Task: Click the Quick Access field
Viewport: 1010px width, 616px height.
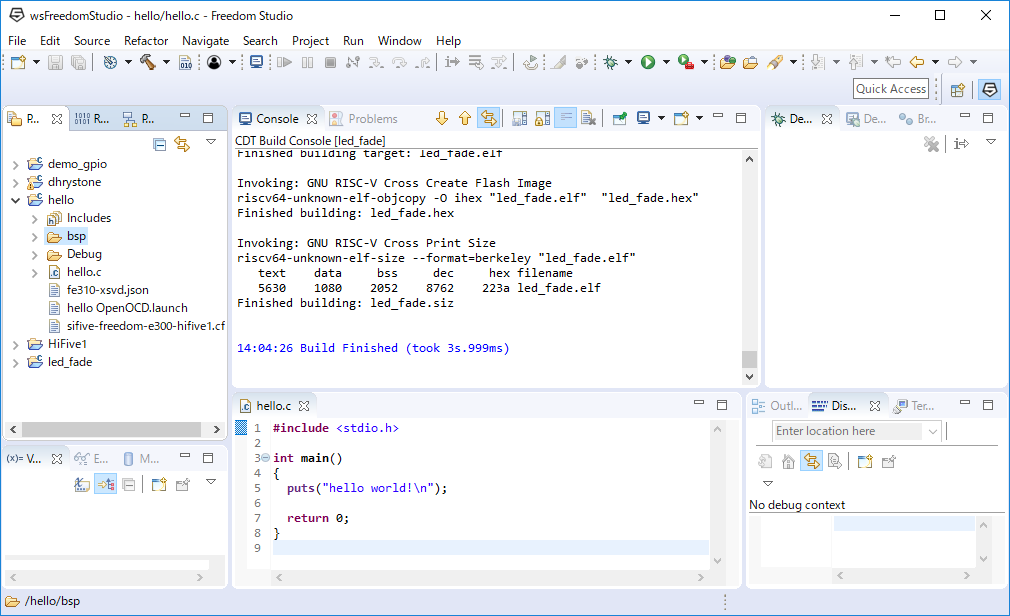Action: coord(891,89)
